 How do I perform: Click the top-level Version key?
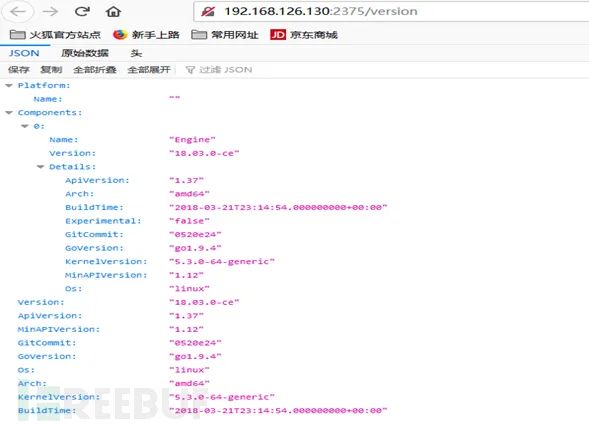(x=41, y=302)
